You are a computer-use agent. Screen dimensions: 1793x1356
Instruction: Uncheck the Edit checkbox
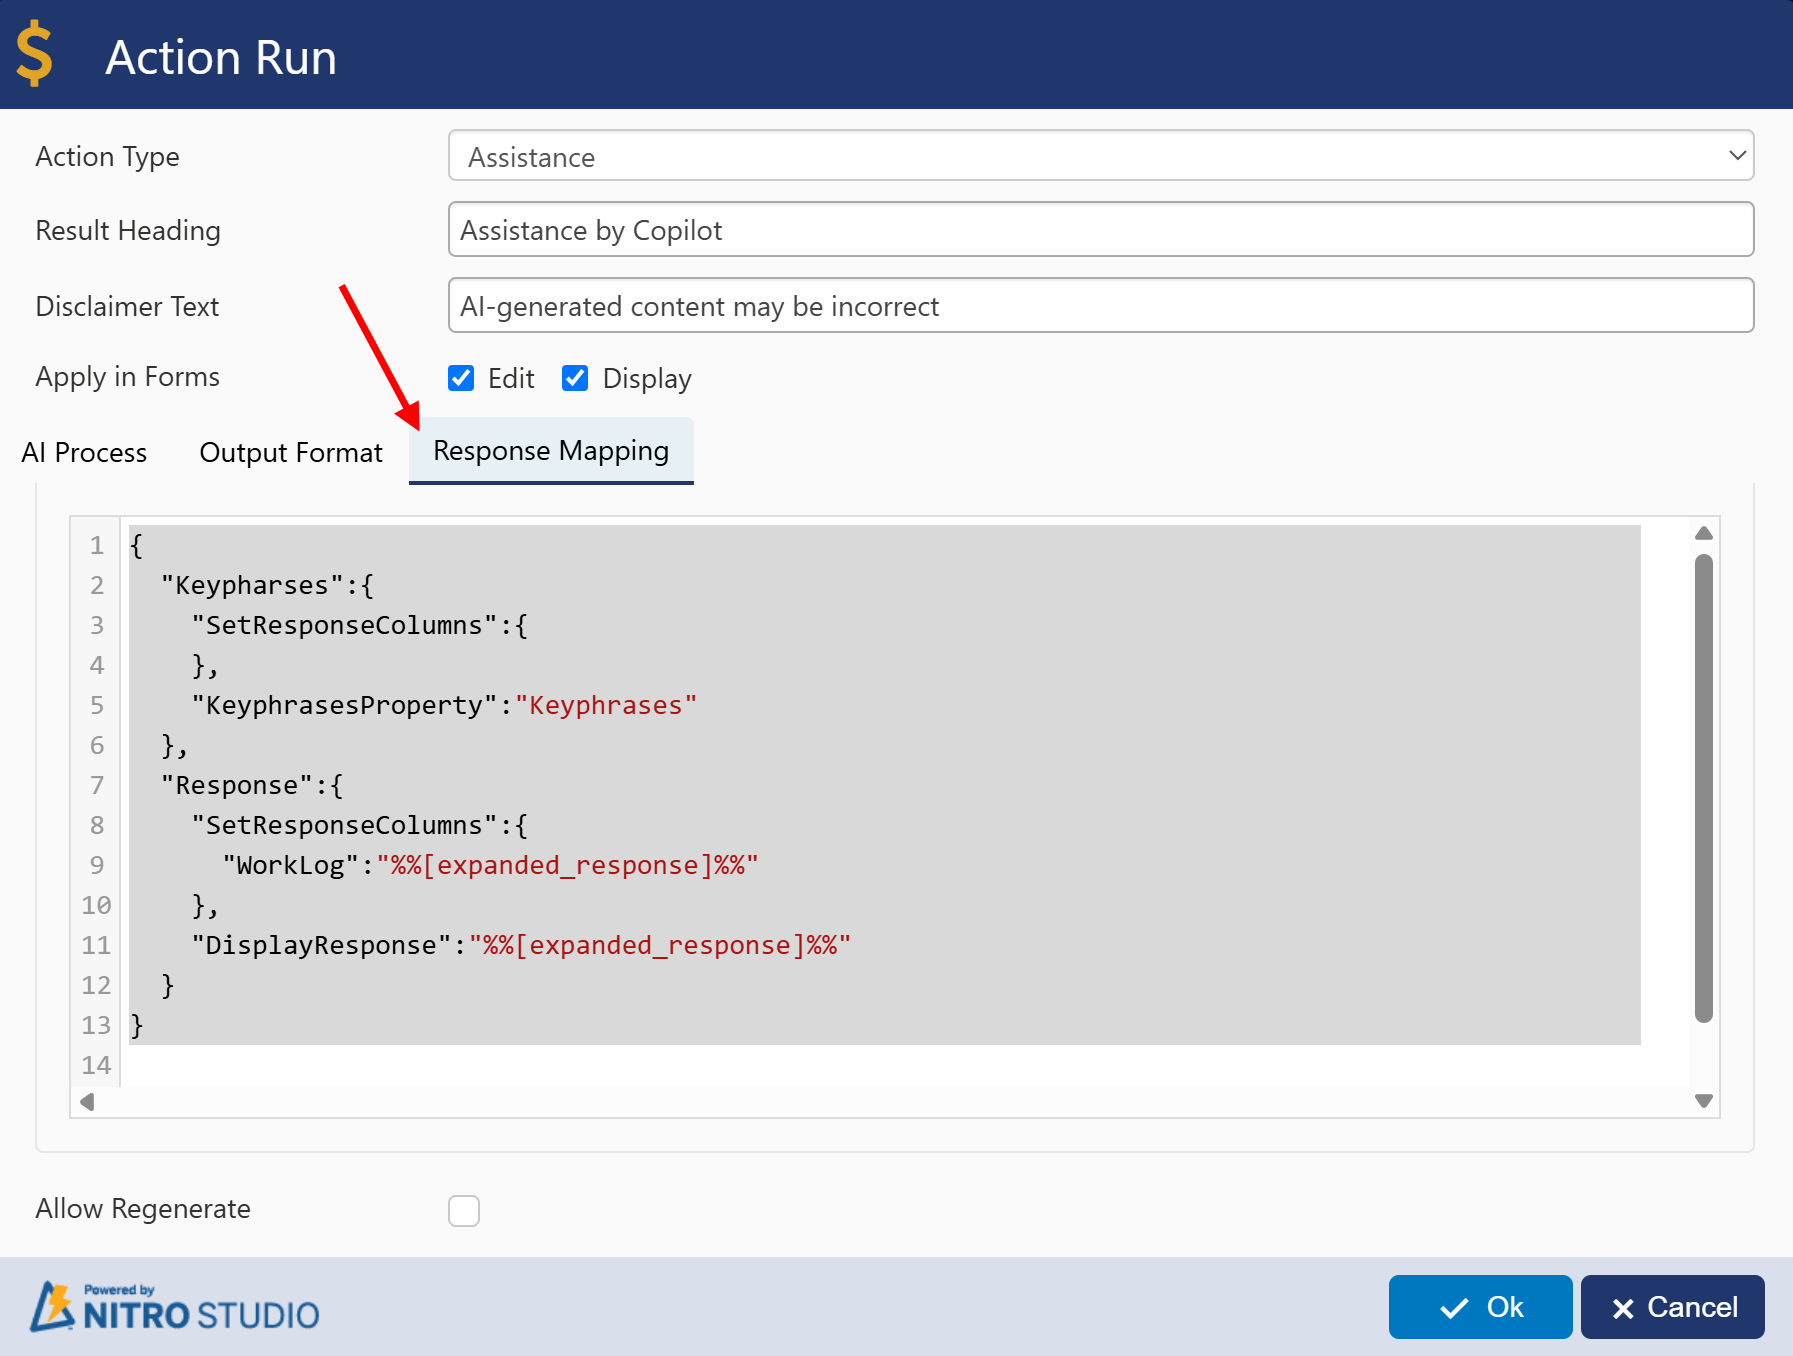[461, 378]
